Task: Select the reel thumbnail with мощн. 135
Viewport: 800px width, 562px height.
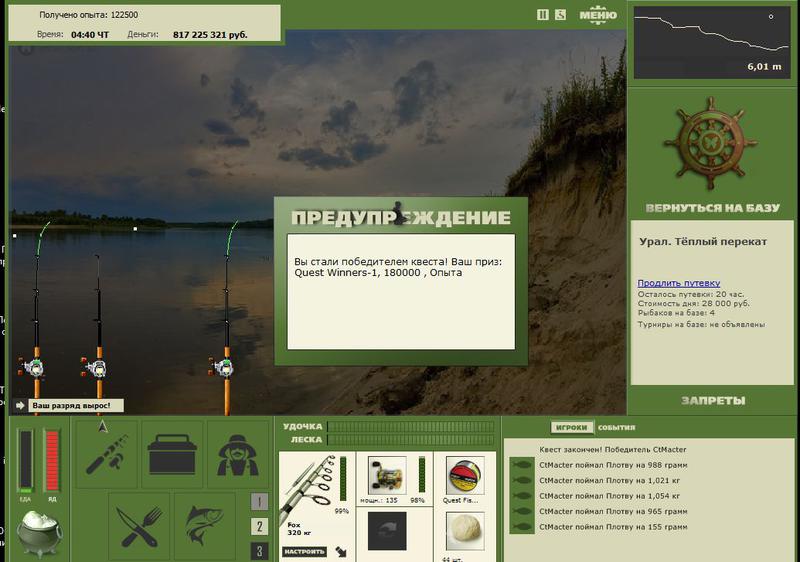Action: 387,475
